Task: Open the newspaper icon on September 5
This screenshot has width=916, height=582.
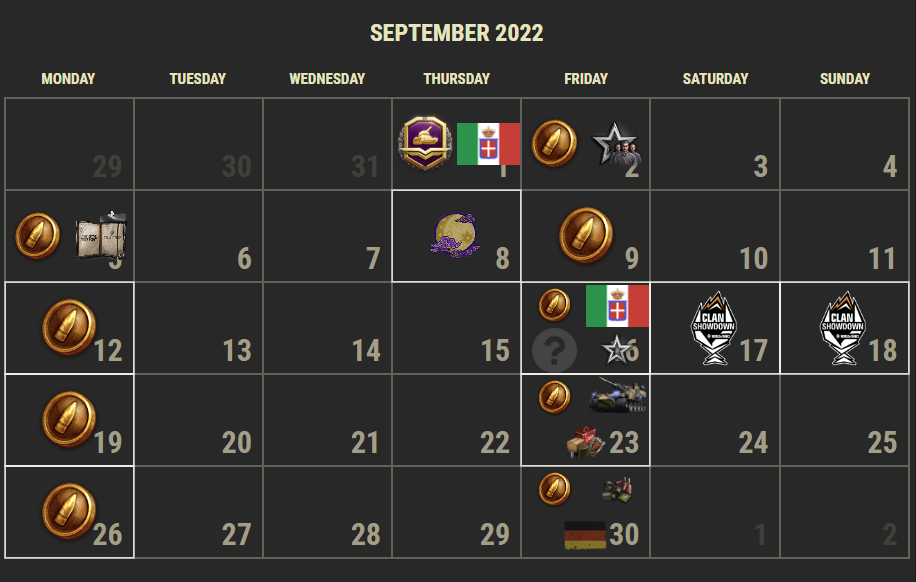Action: [x=101, y=235]
